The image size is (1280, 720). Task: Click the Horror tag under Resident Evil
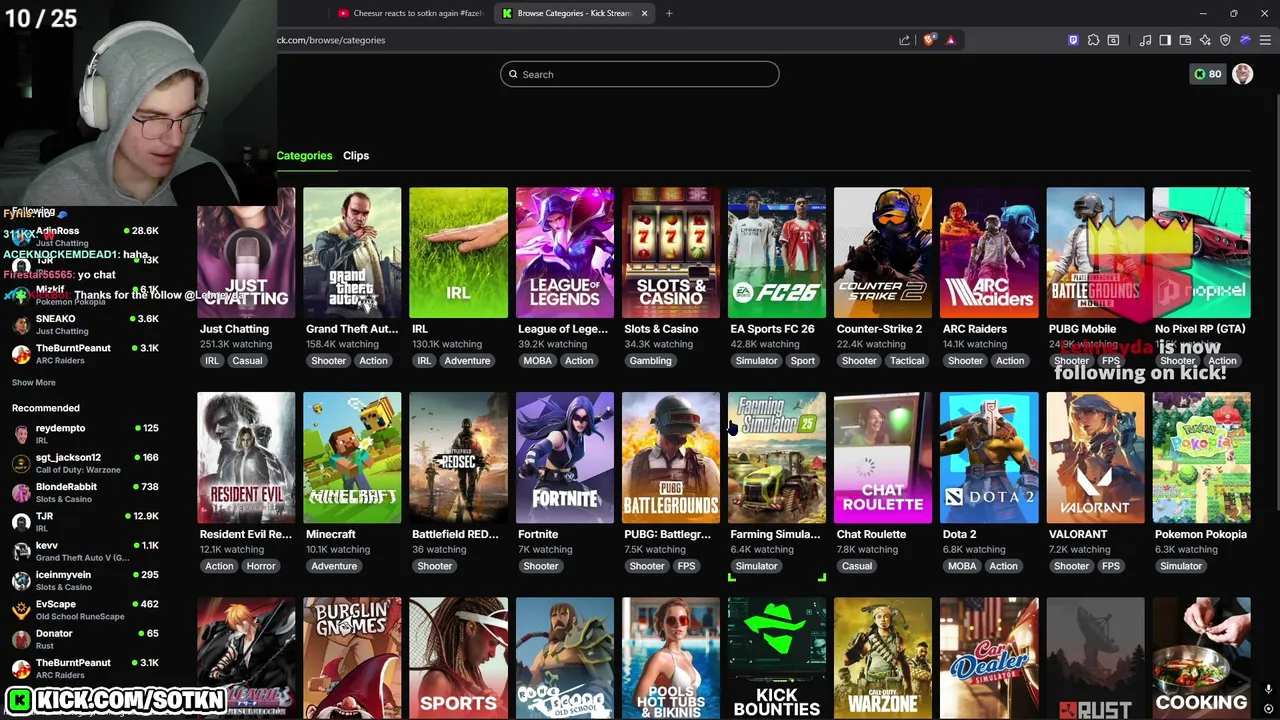(260, 566)
